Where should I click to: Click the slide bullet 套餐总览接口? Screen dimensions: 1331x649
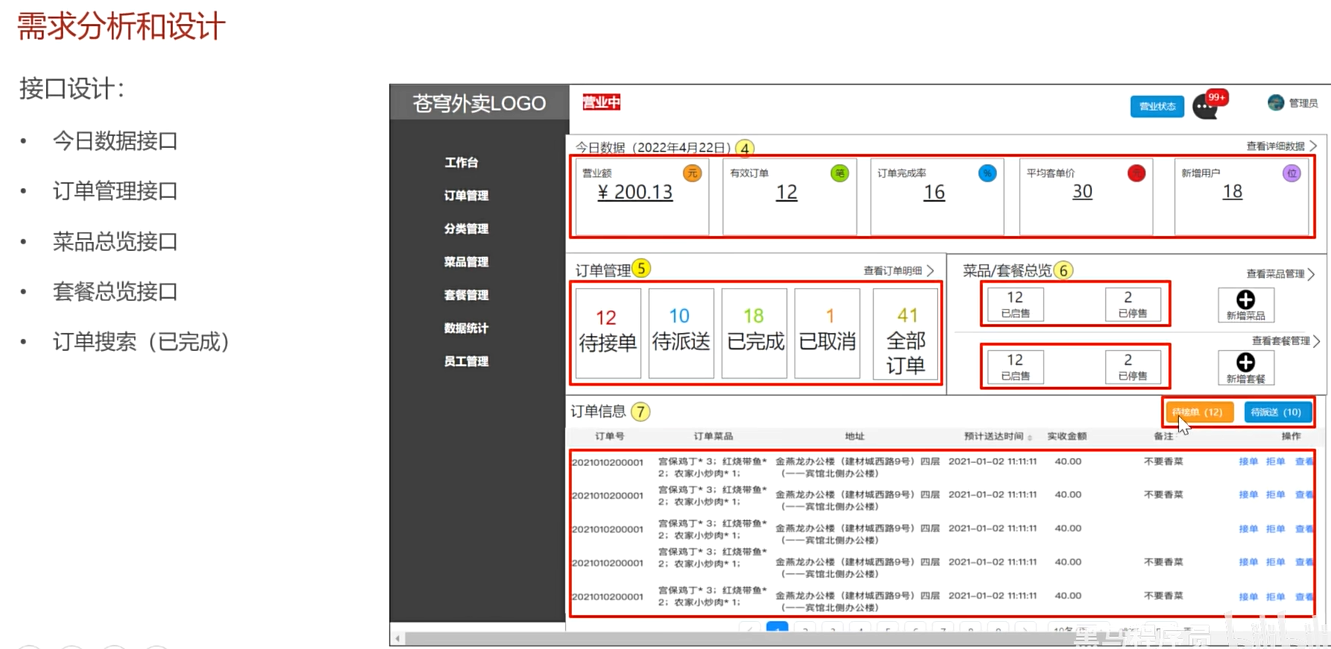(115, 291)
